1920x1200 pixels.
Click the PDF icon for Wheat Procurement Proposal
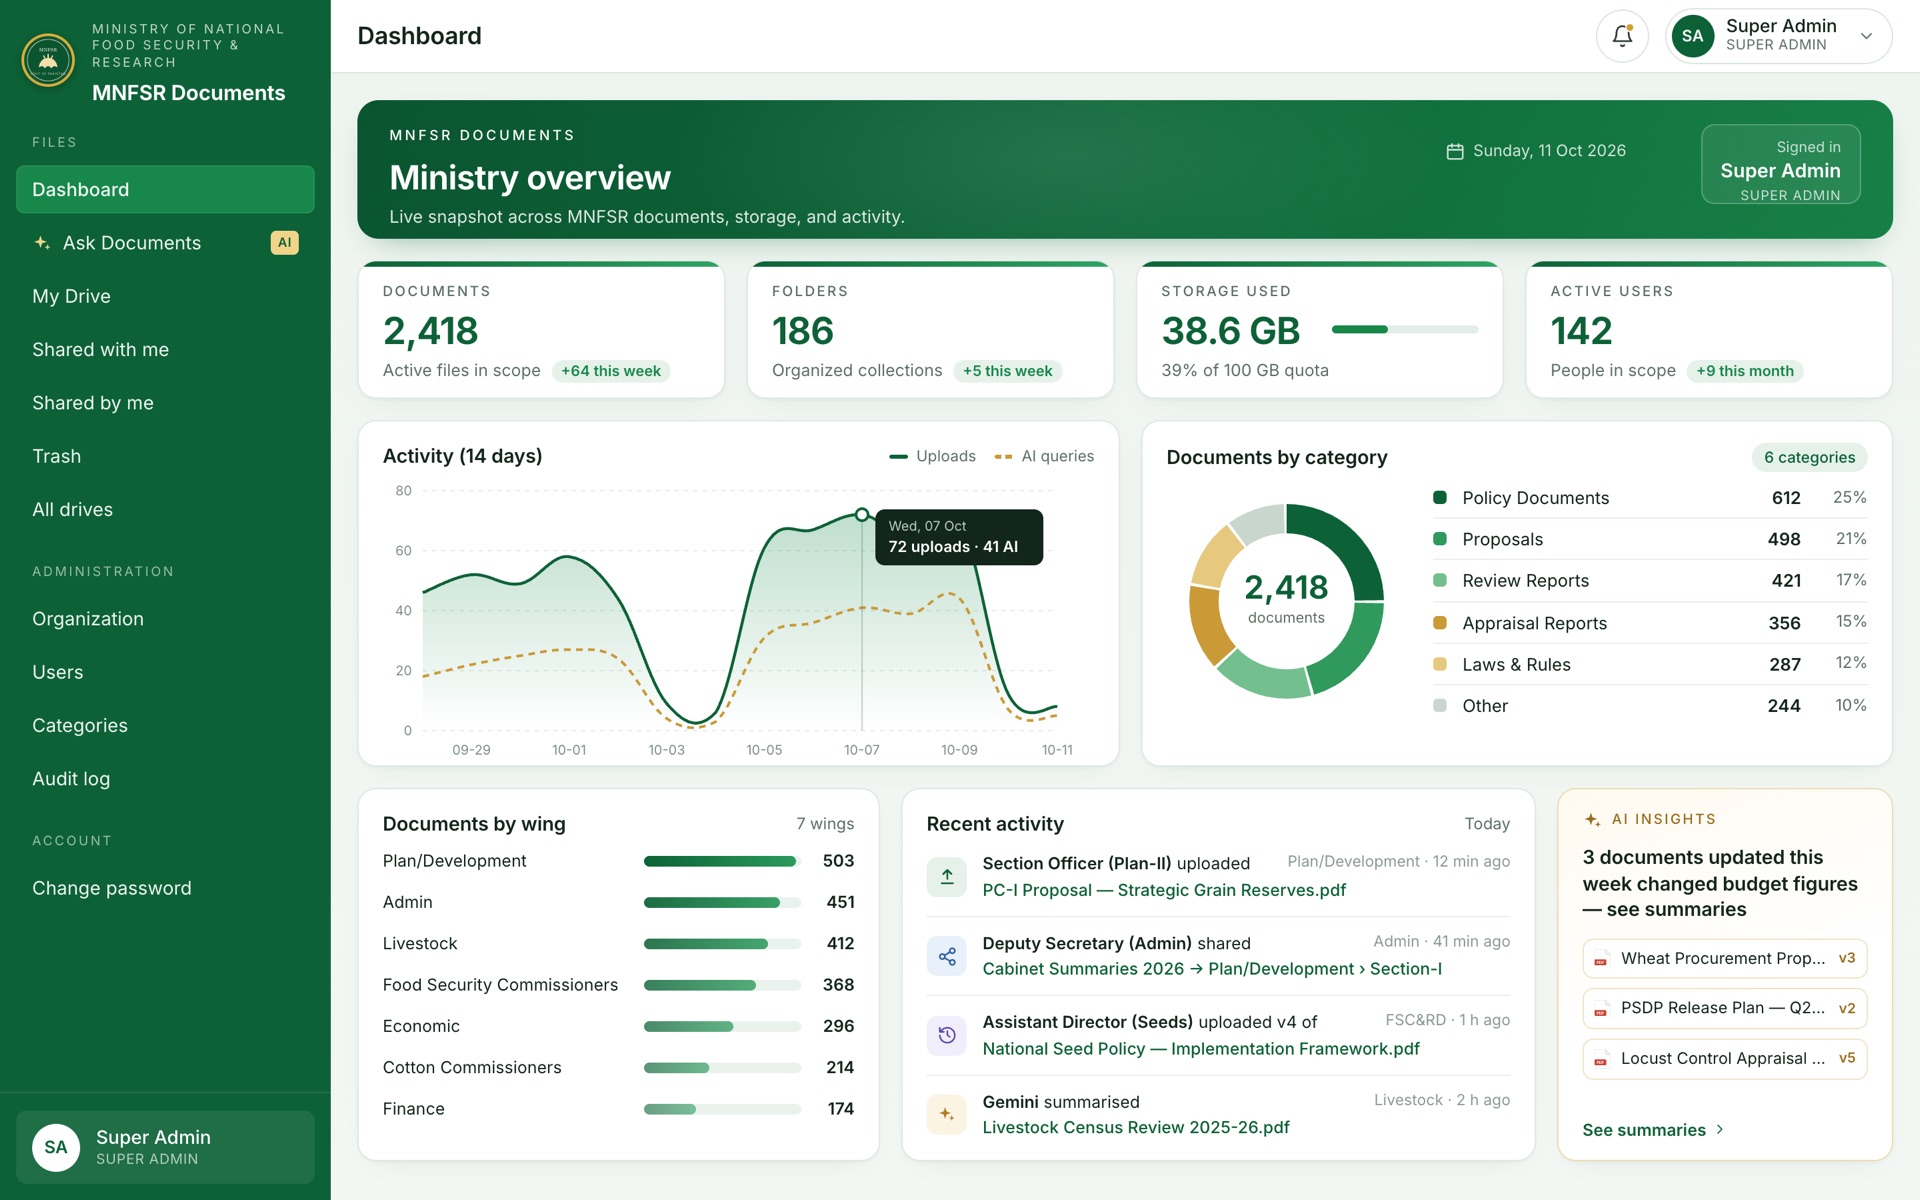(x=1601, y=959)
